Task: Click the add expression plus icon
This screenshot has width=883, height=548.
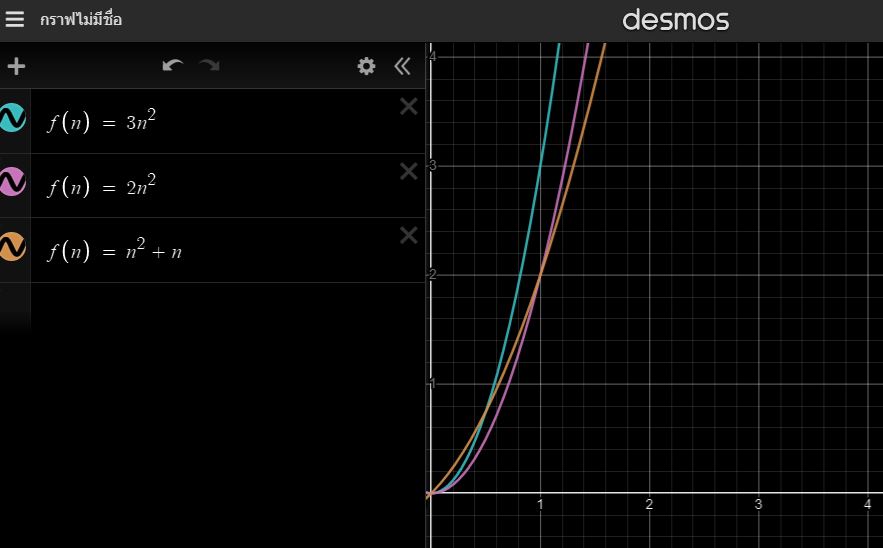Action: pyautogui.click(x=16, y=67)
